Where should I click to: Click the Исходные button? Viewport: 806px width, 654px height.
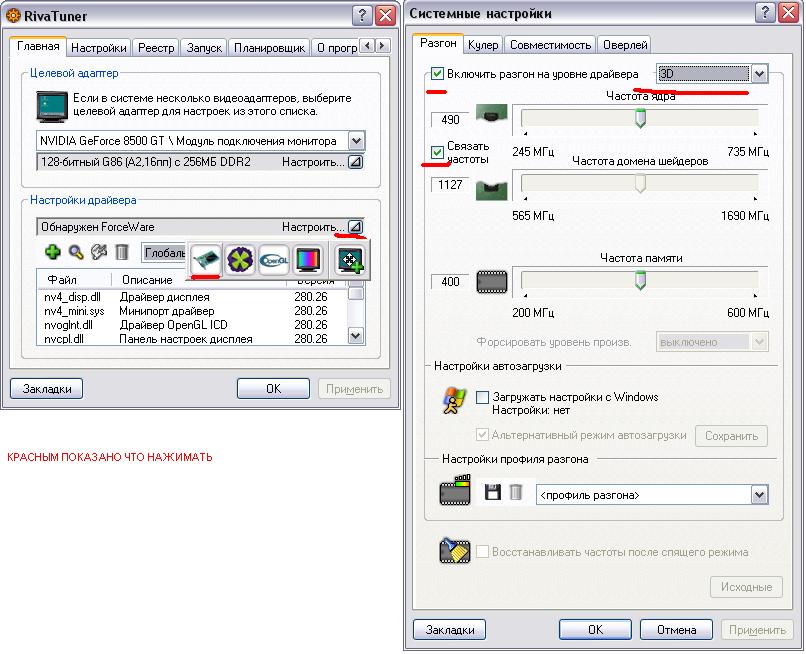[x=746, y=587]
